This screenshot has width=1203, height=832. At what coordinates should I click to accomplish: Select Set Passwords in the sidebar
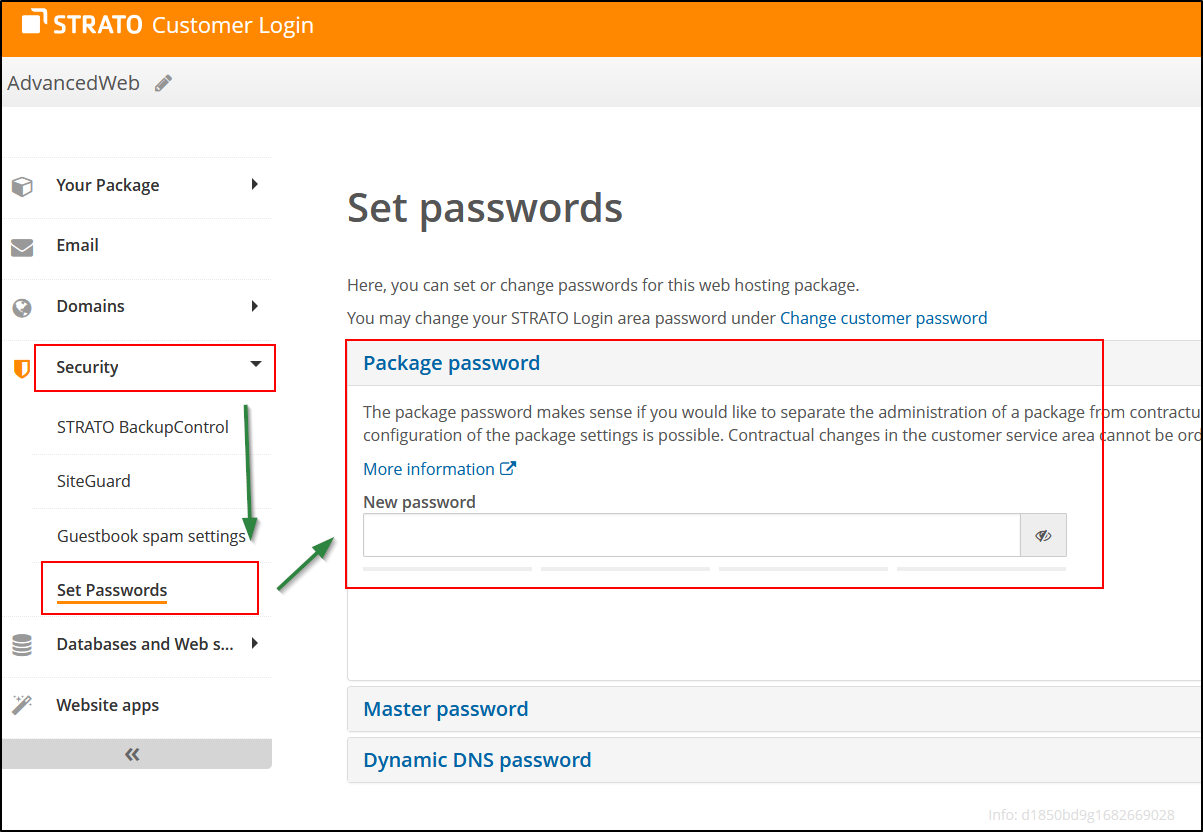113,589
